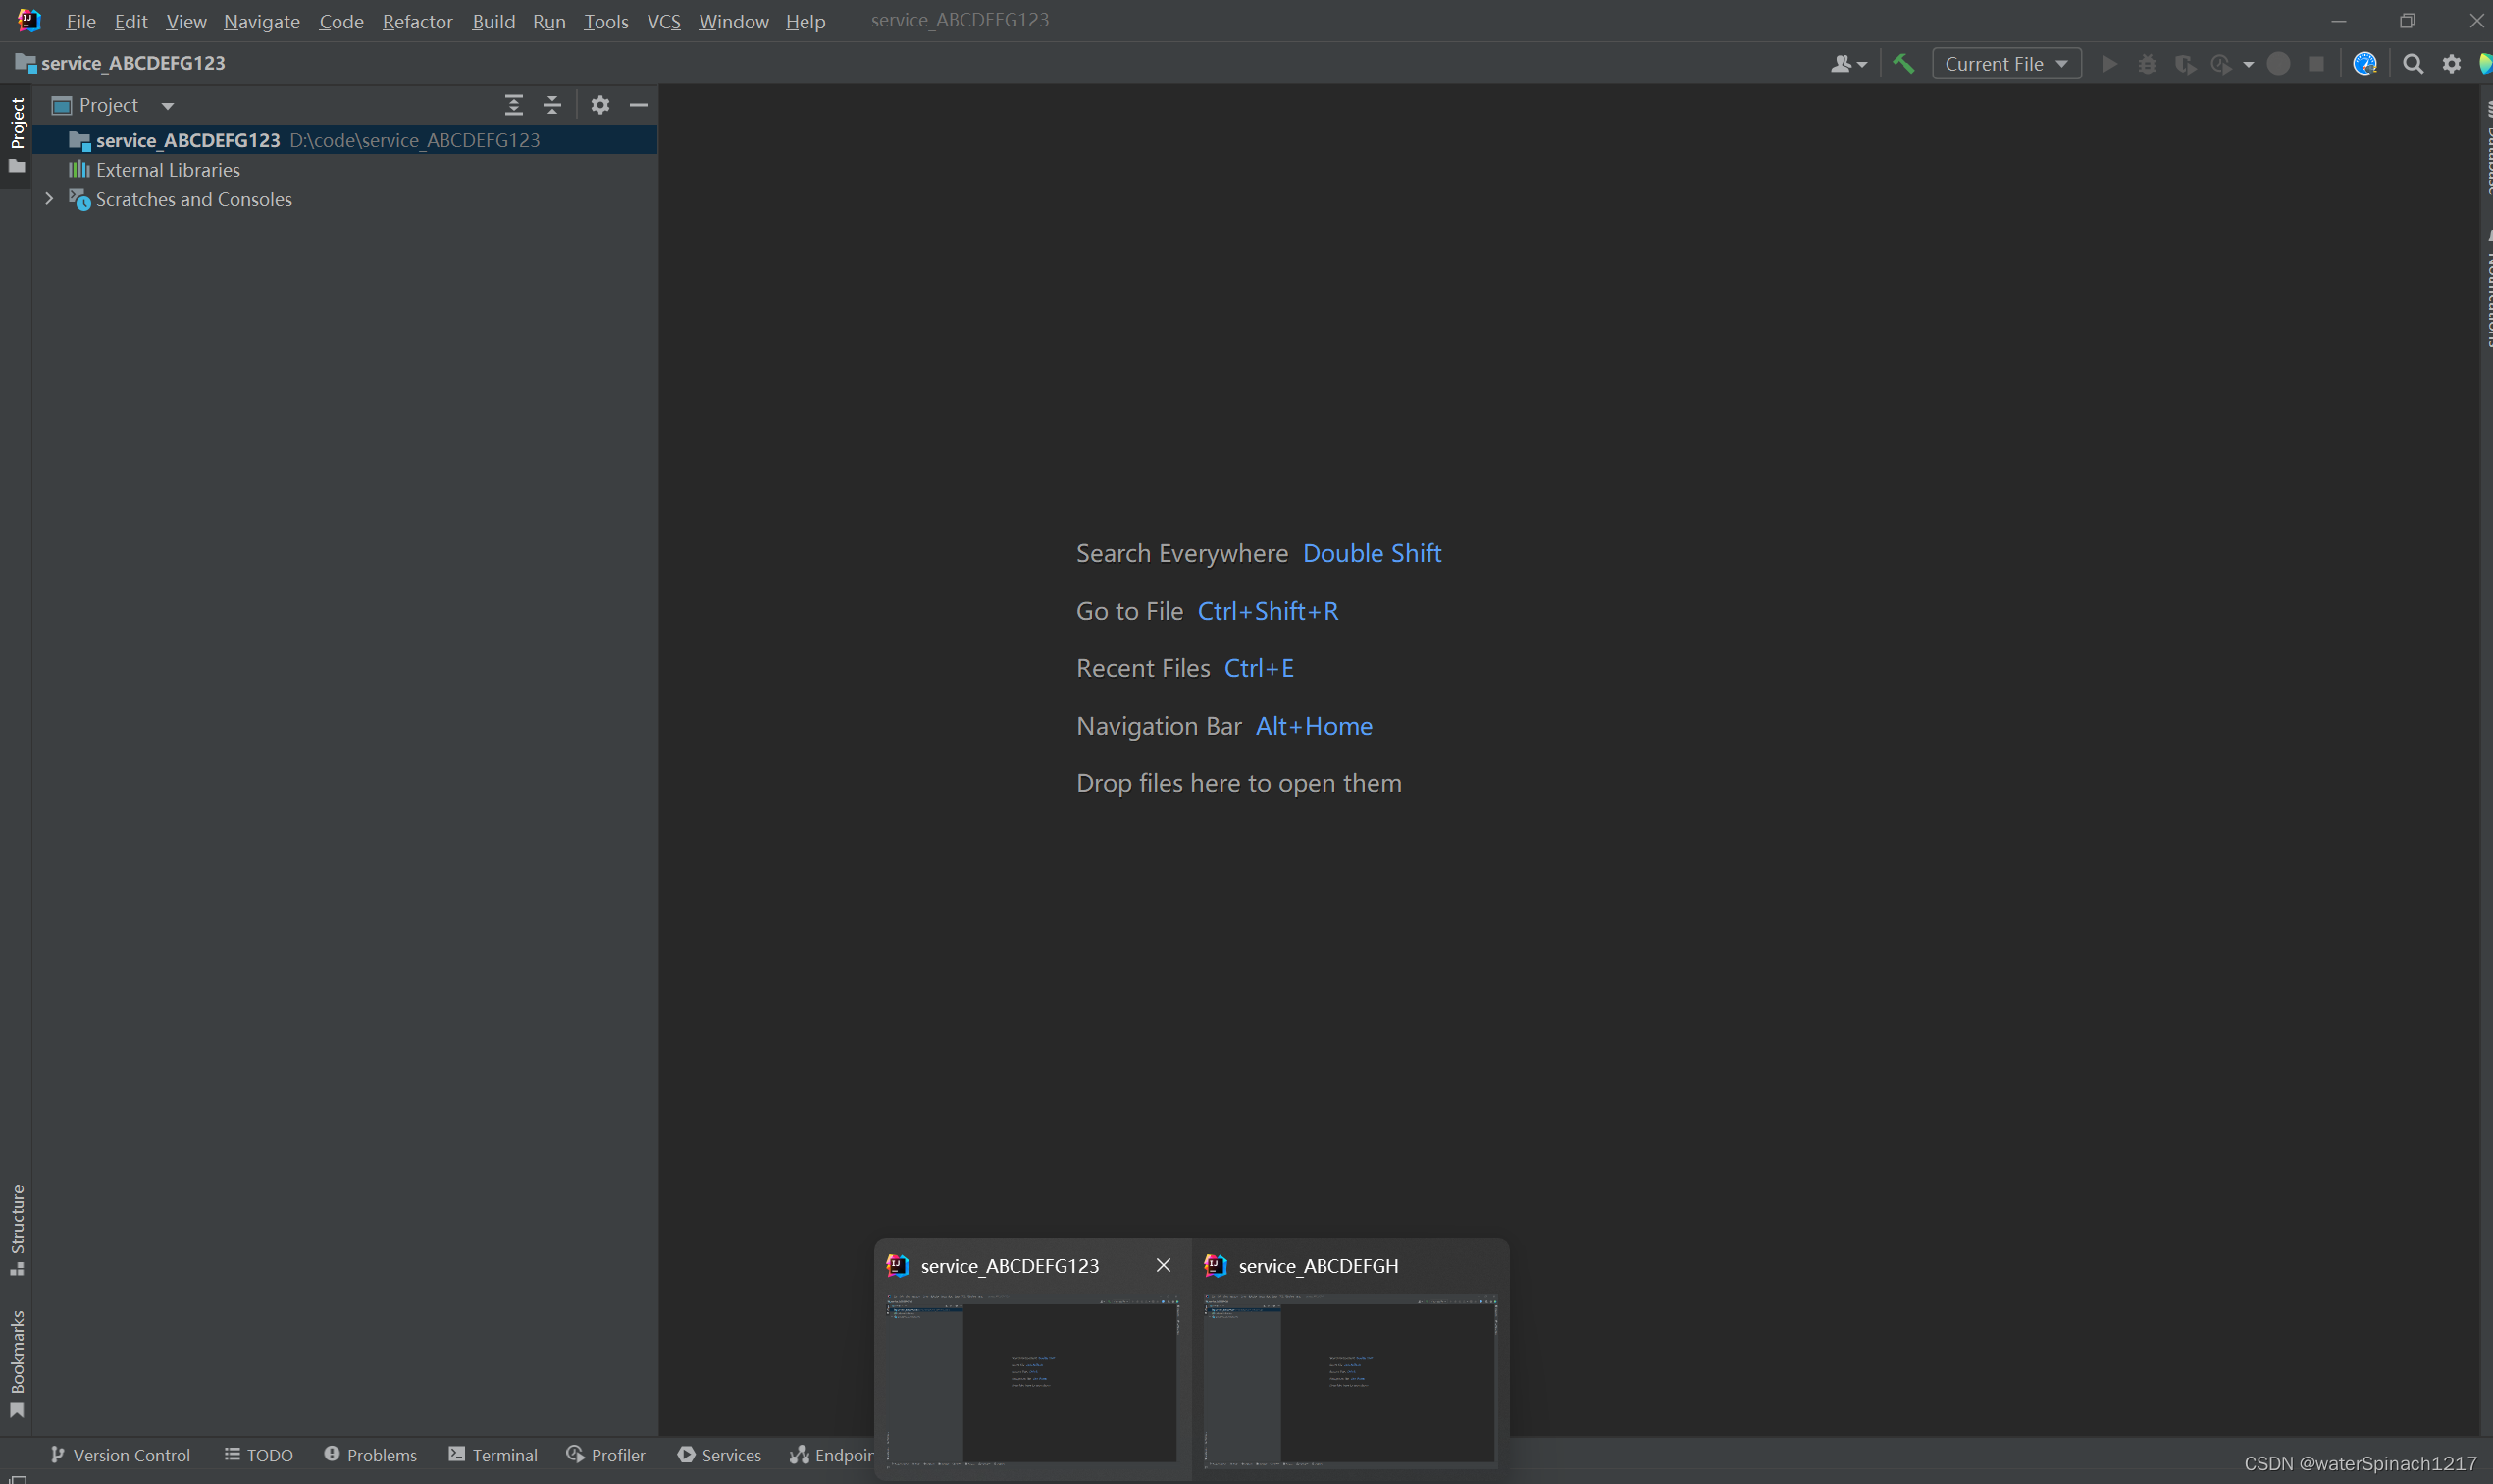Click the Search Everywhere magnifier icon
This screenshot has height=1484, width=2493.
click(2412, 64)
